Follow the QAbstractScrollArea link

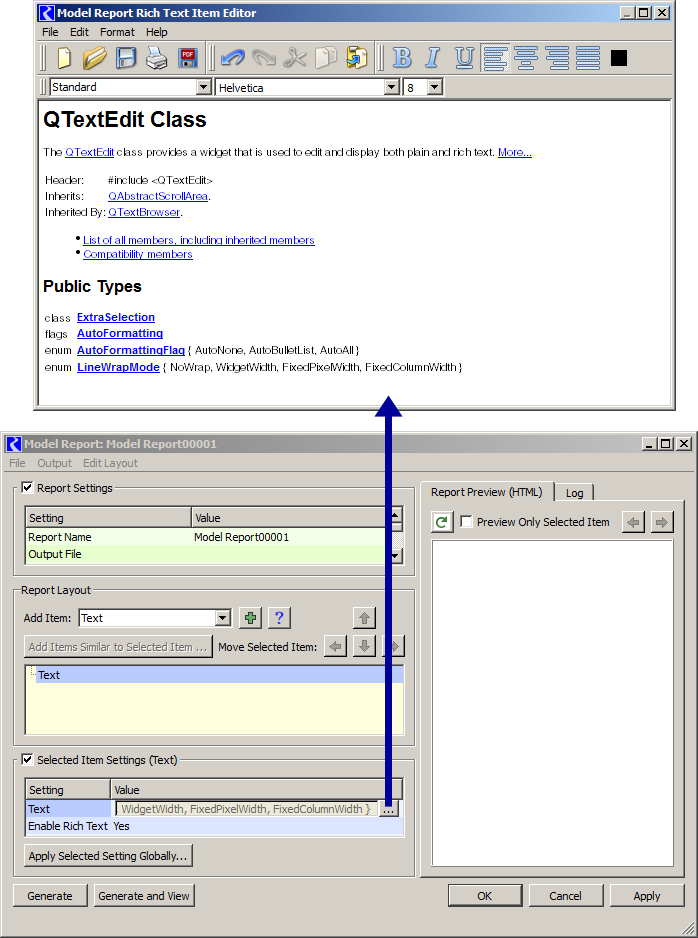click(x=158, y=196)
